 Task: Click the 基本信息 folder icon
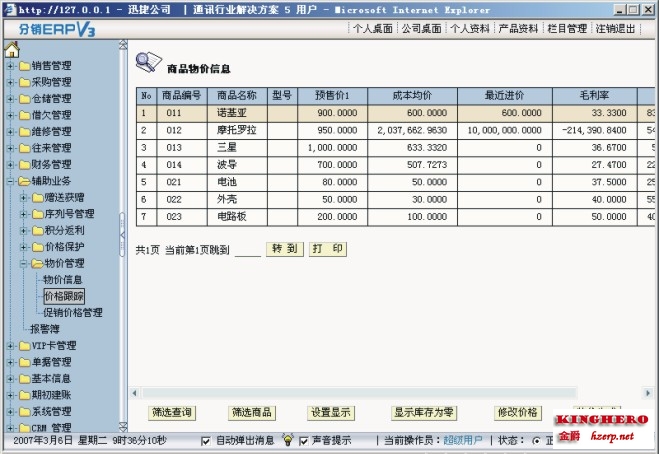[25, 379]
